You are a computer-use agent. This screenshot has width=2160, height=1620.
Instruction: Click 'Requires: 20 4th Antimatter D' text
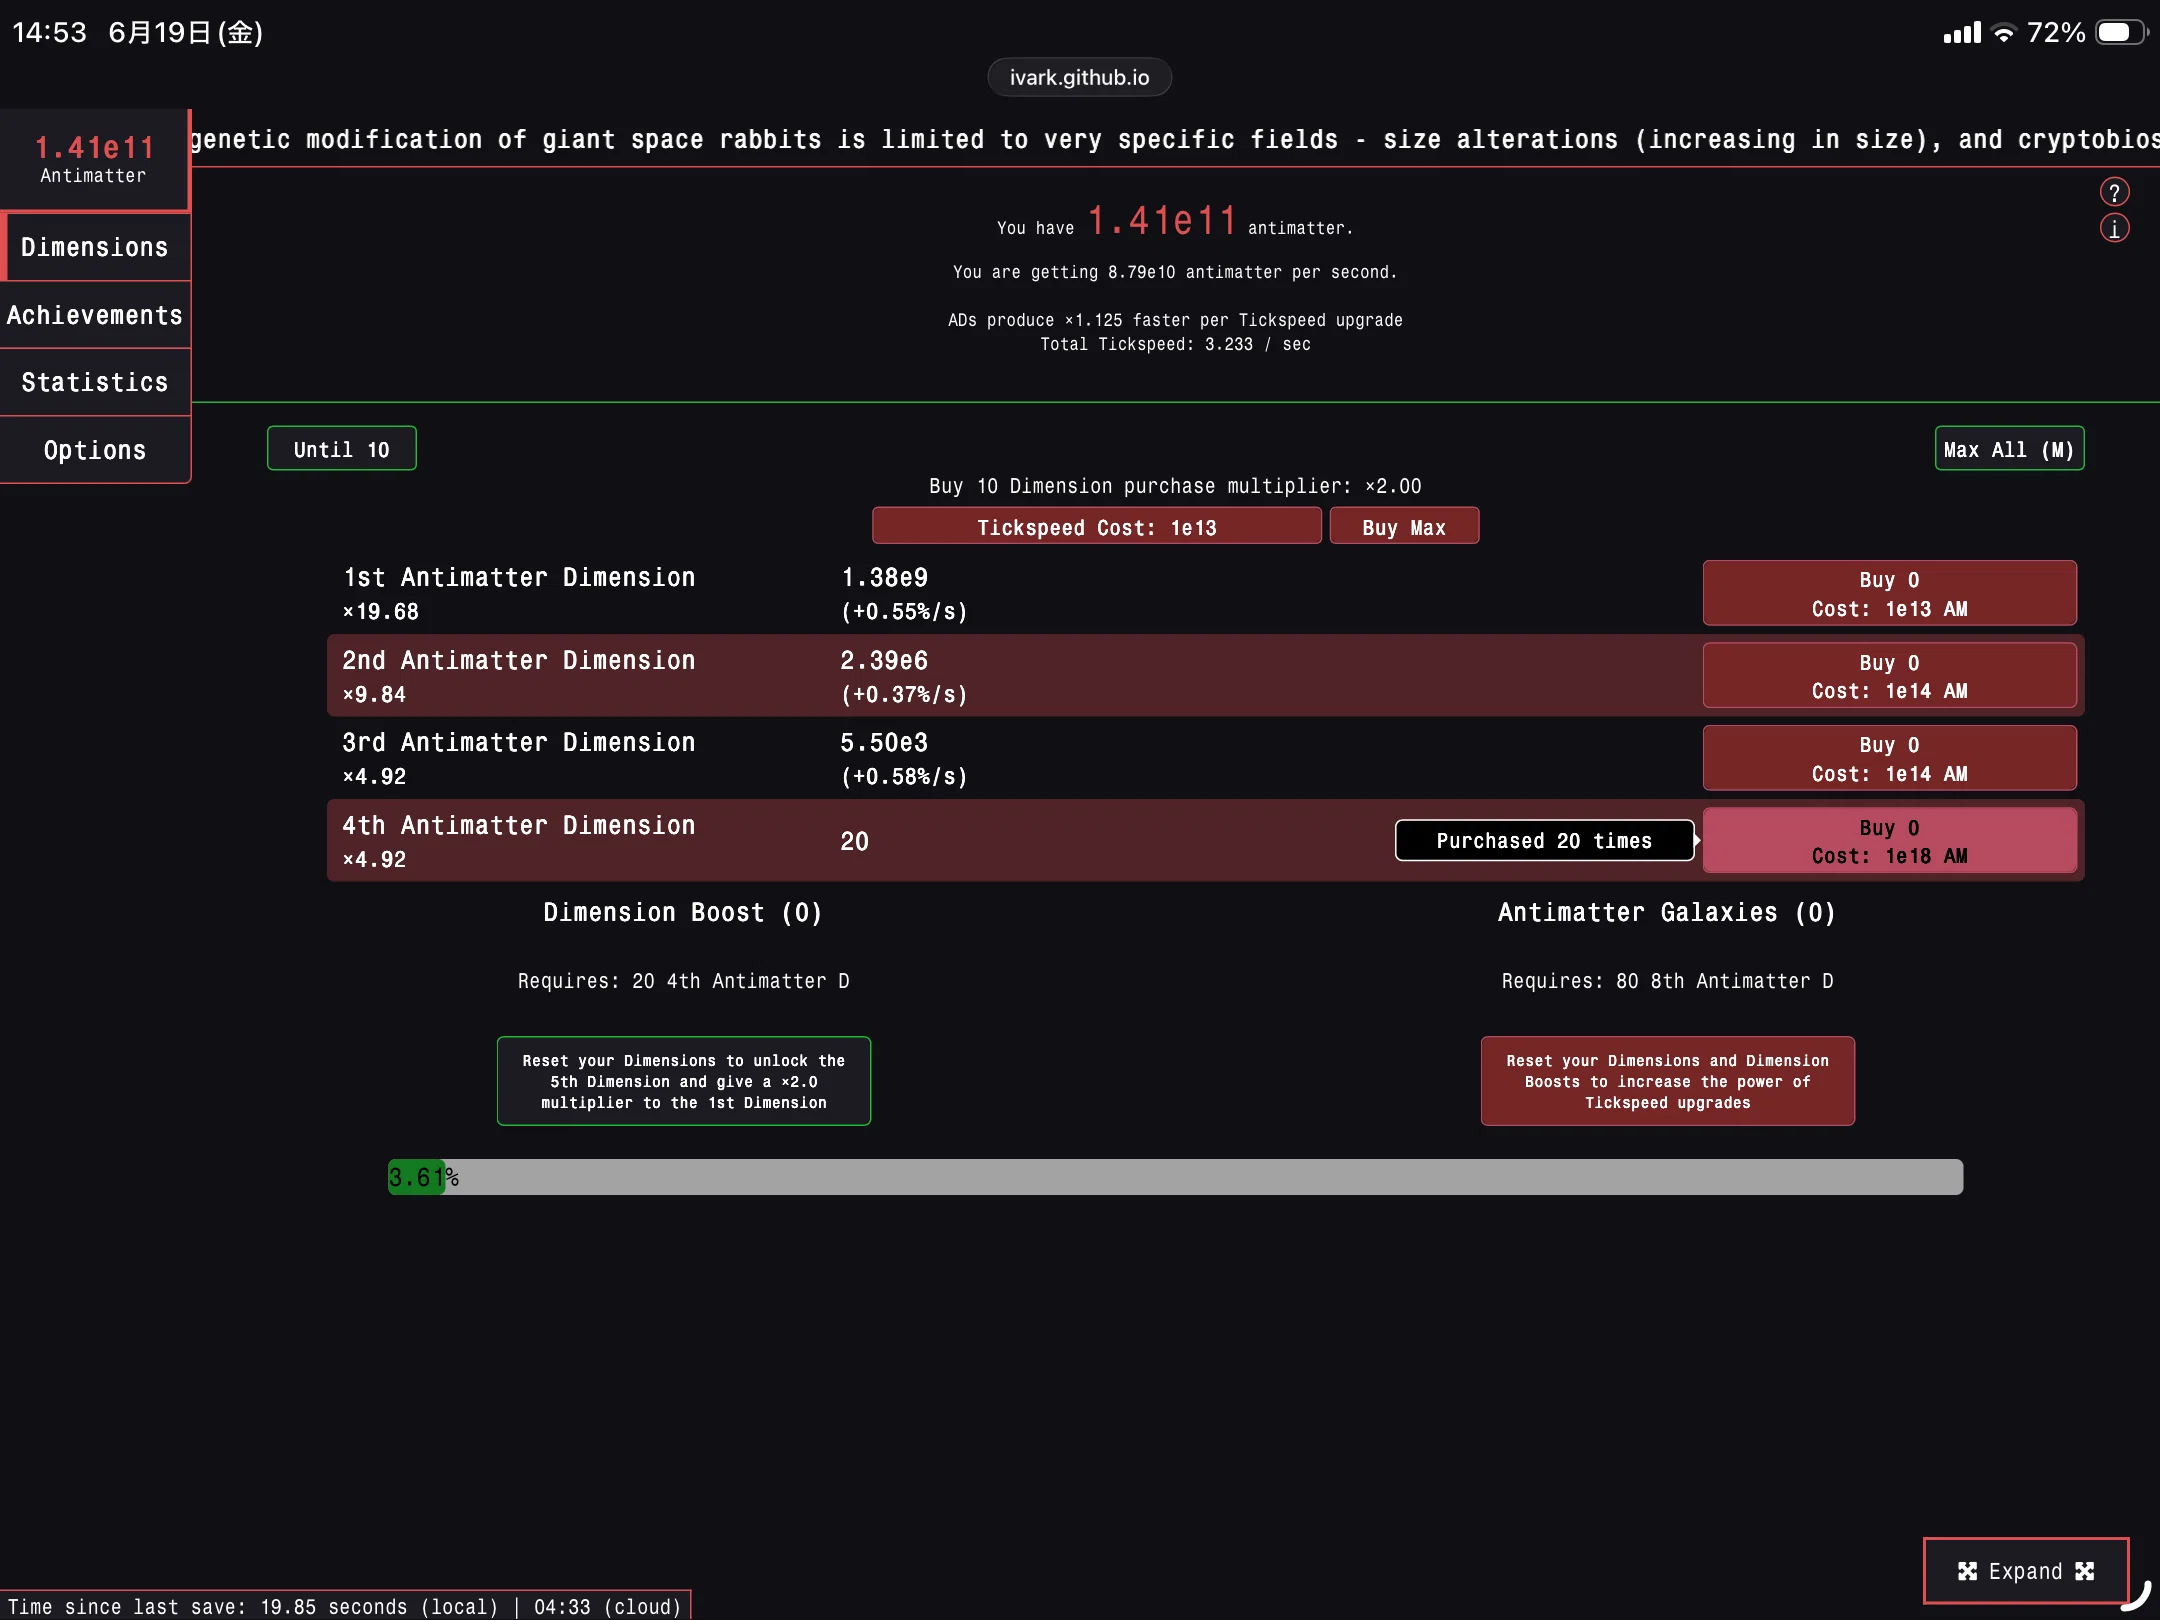tap(684, 981)
